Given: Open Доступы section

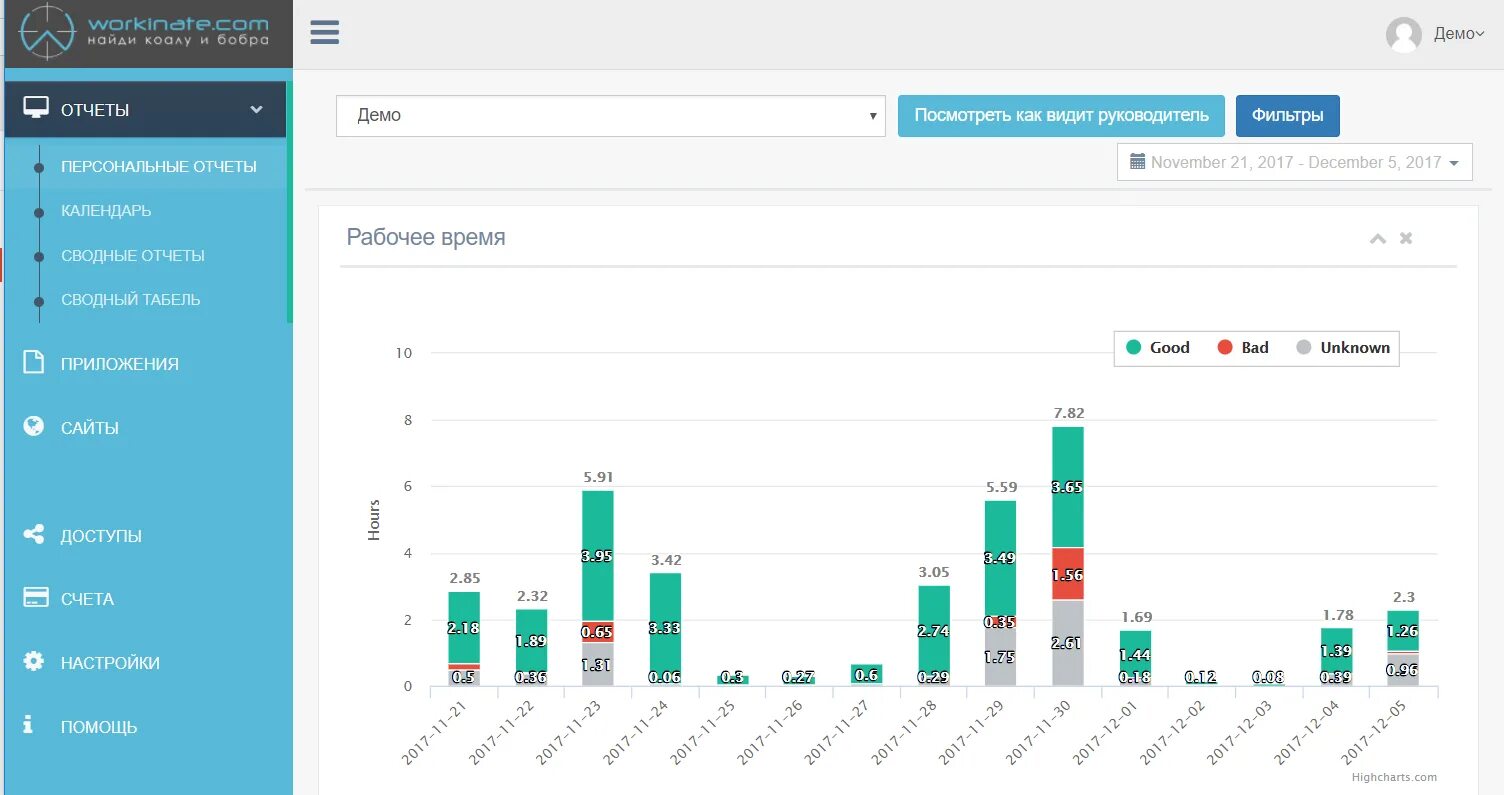Looking at the screenshot, I should pos(101,536).
